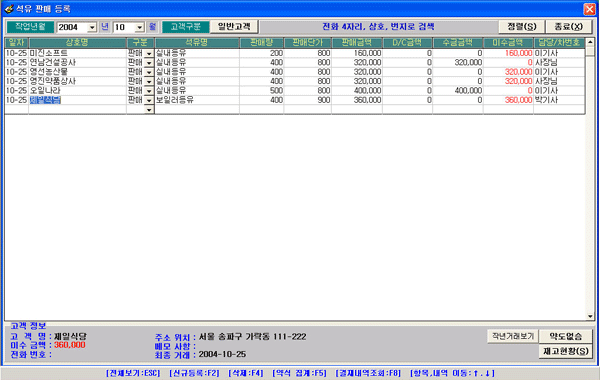Click the 작년거래보기 button
Viewport: 600px width, 380px height.
(513, 336)
